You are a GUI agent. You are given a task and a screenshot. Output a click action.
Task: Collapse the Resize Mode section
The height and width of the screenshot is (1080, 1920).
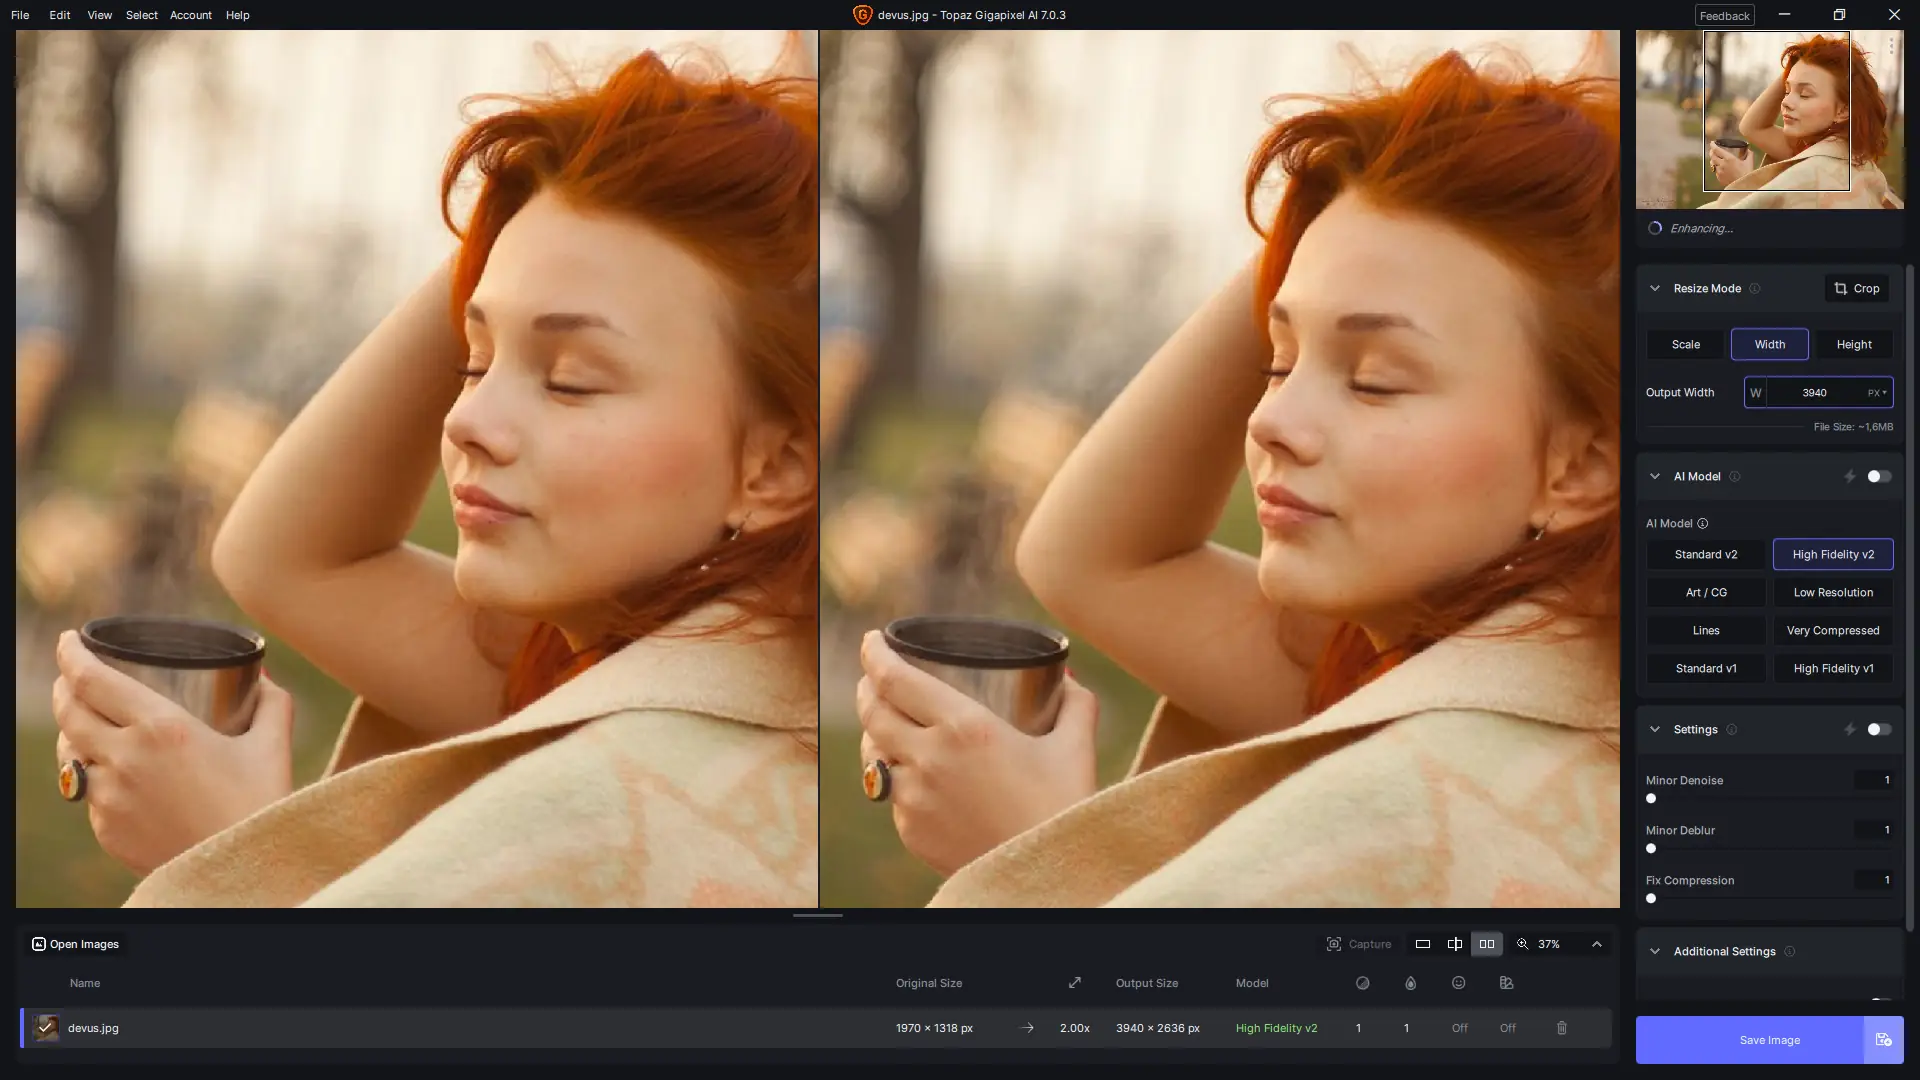1655,288
